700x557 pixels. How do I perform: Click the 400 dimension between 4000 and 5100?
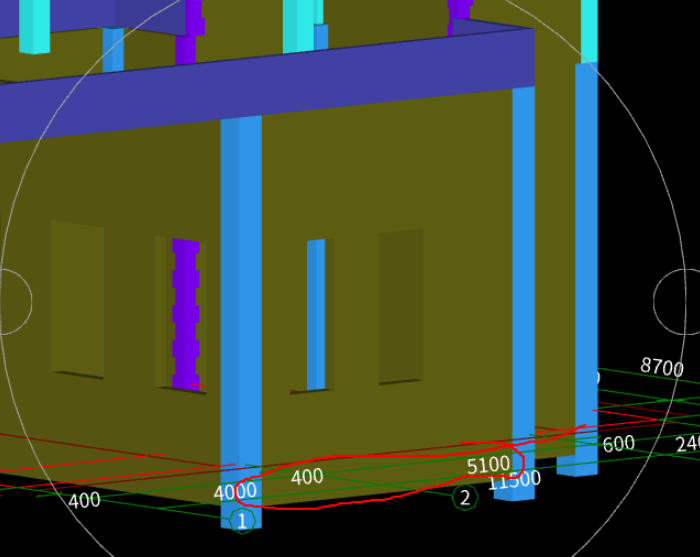click(x=307, y=477)
